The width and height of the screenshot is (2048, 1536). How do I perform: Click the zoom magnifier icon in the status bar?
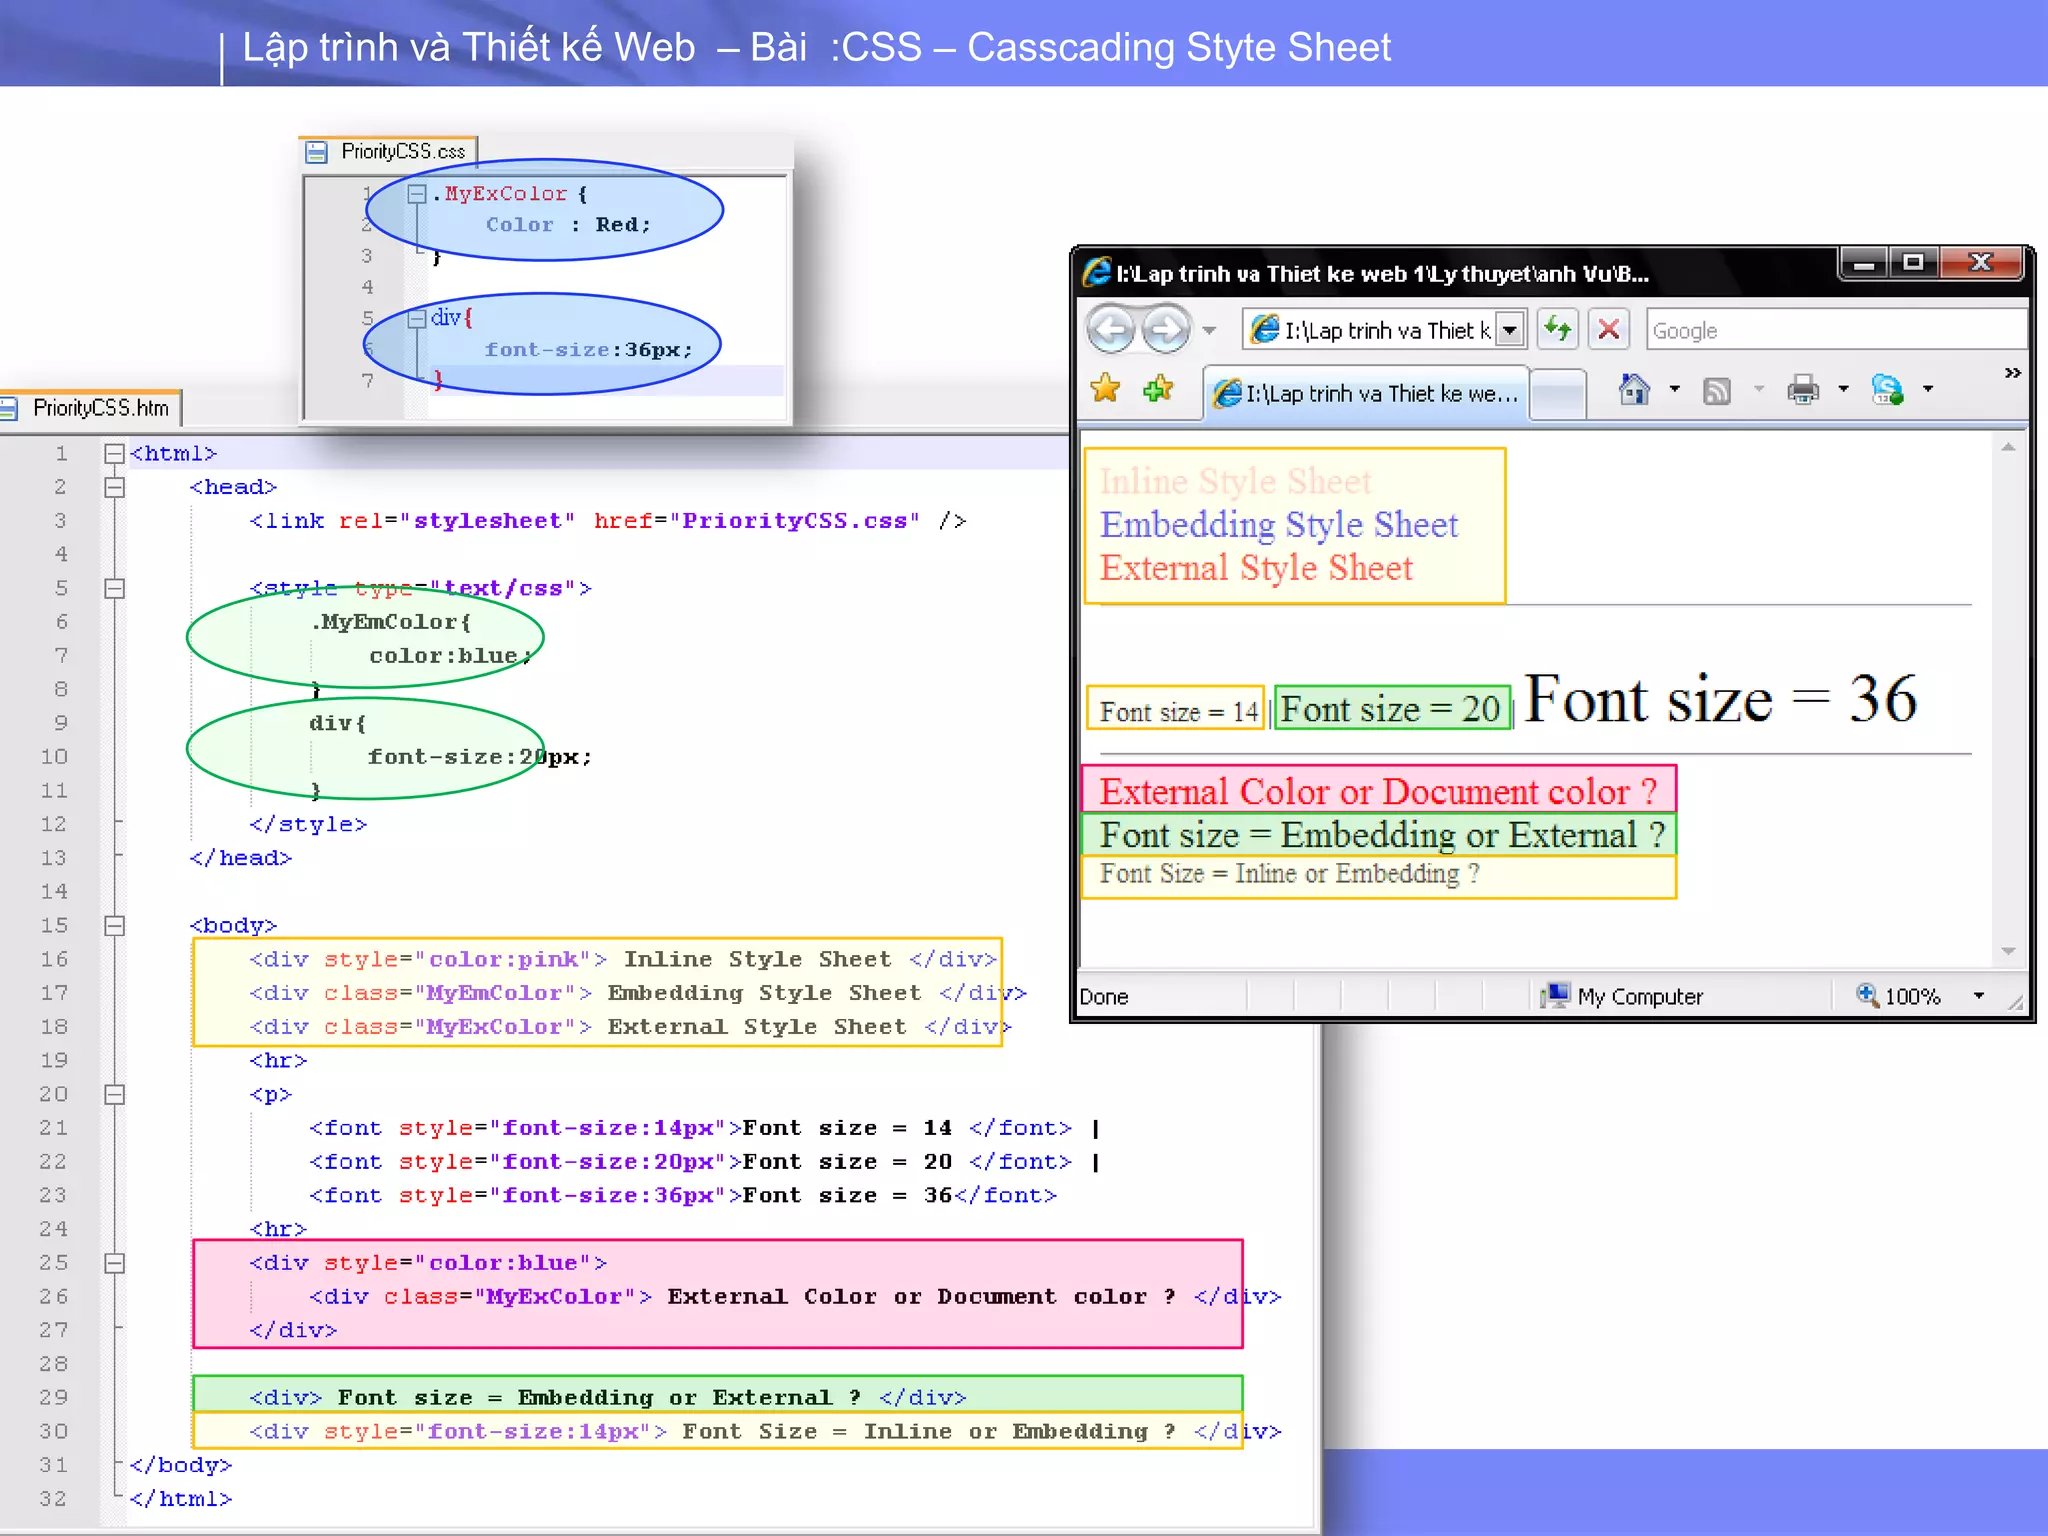click(1867, 994)
